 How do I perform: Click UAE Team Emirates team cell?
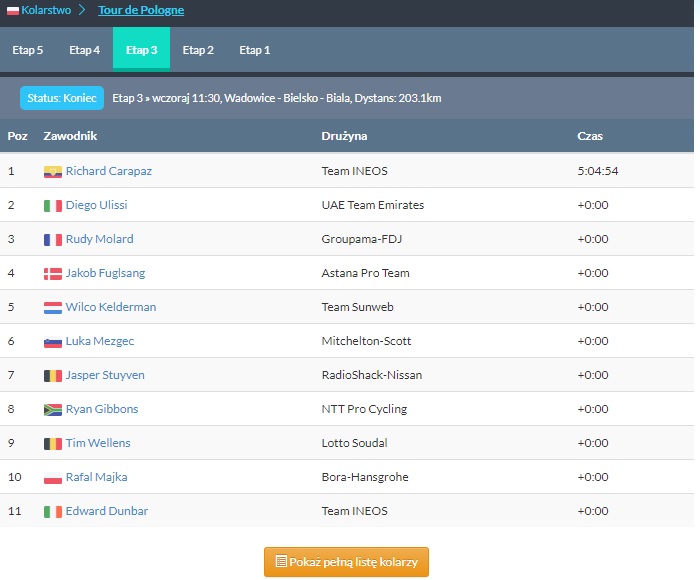coord(373,205)
